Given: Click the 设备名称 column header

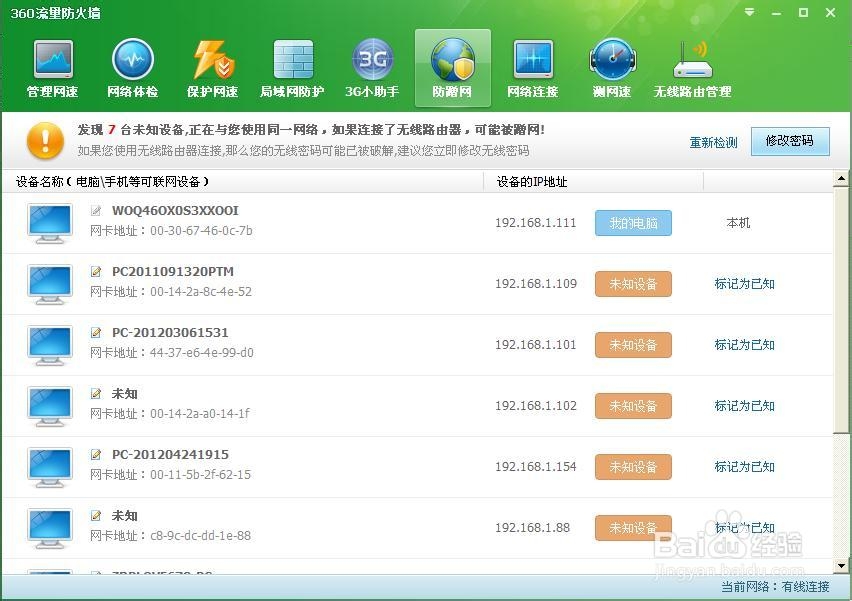Looking at the screenshot, I should 242,181.
